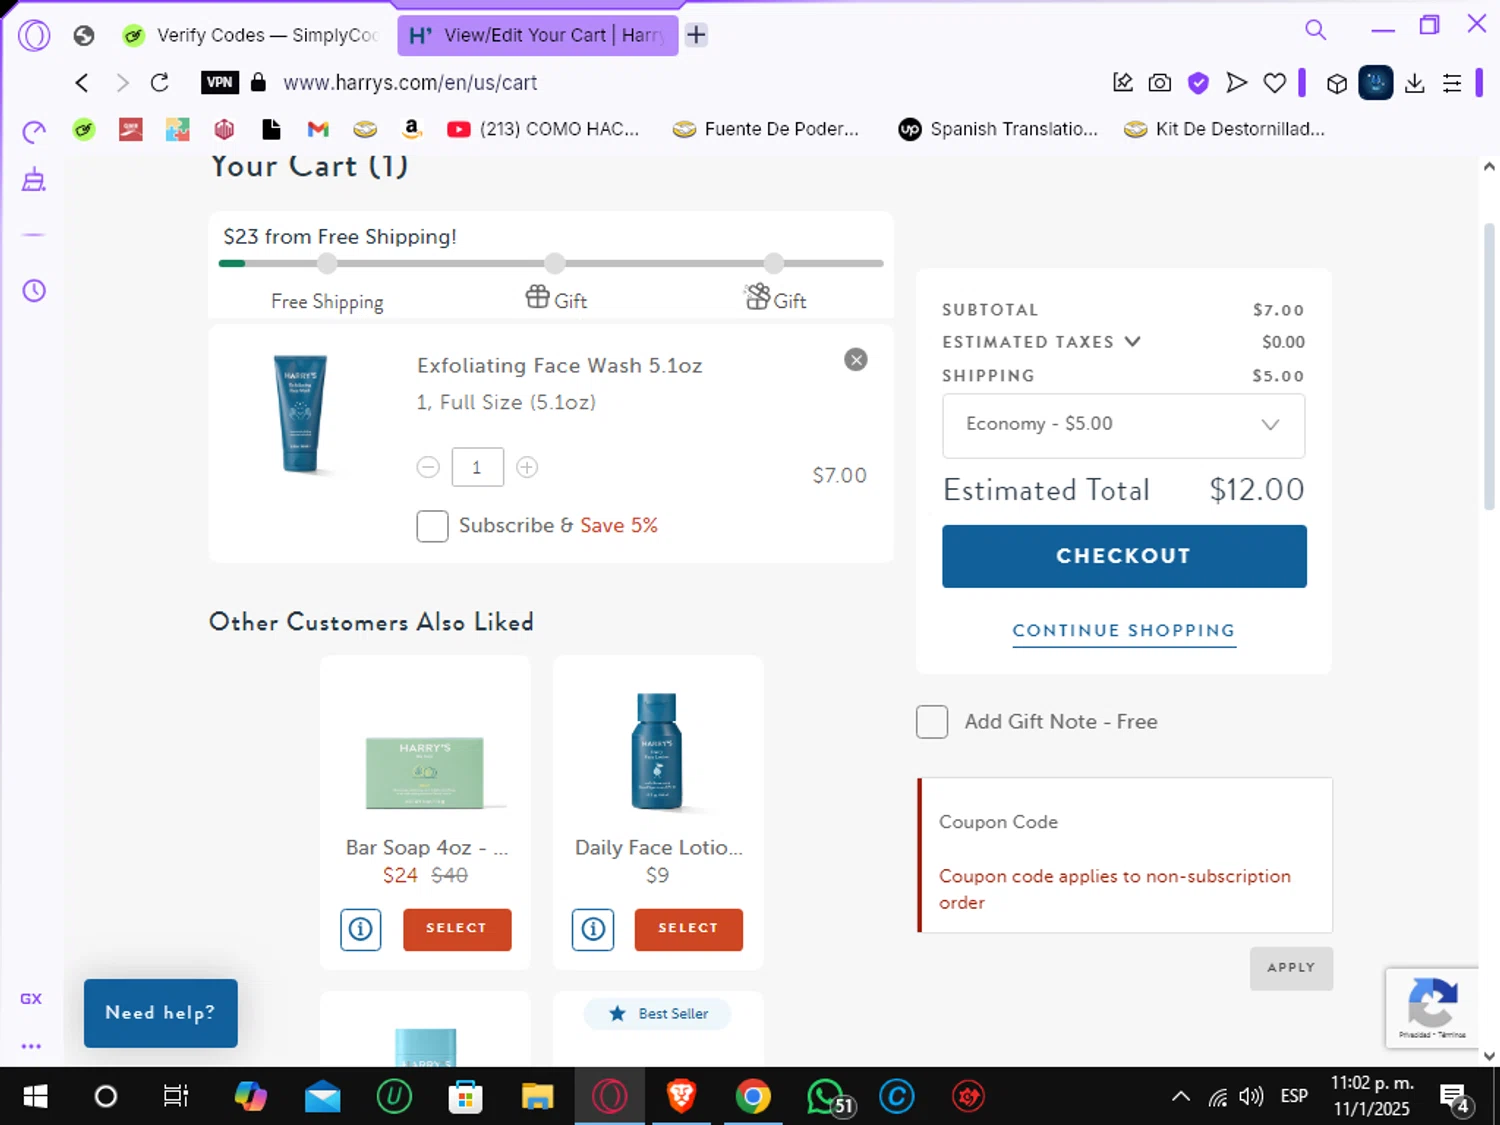Screen dimensions: 1500x1125
Task: Click the purple shield ad-blocker icon
Action: pyautogui.click(x=1198, y=83)
